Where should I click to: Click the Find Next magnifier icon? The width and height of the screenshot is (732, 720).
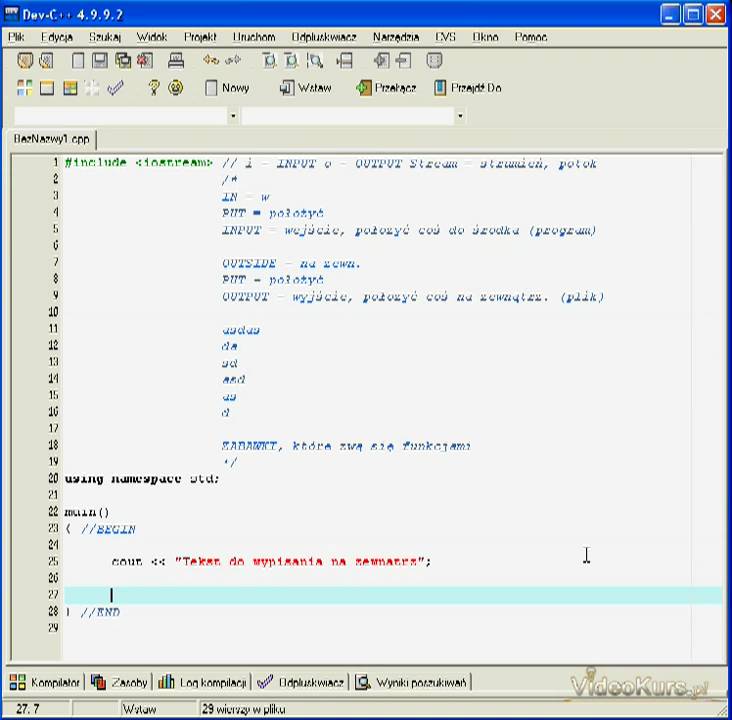pos(315,61)
